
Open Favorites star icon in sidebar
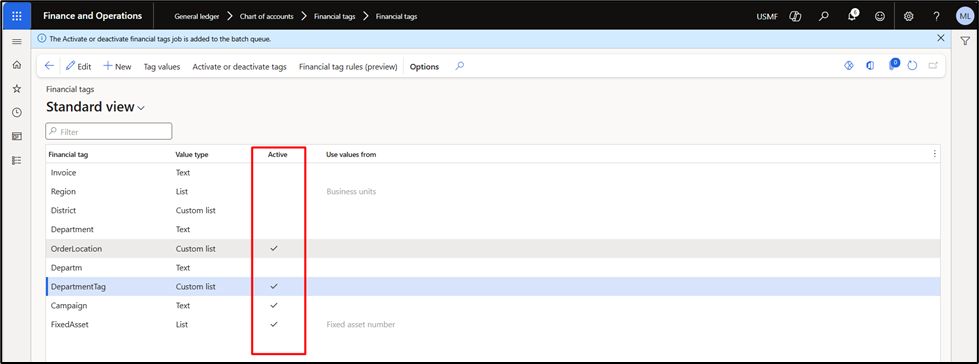17,89
